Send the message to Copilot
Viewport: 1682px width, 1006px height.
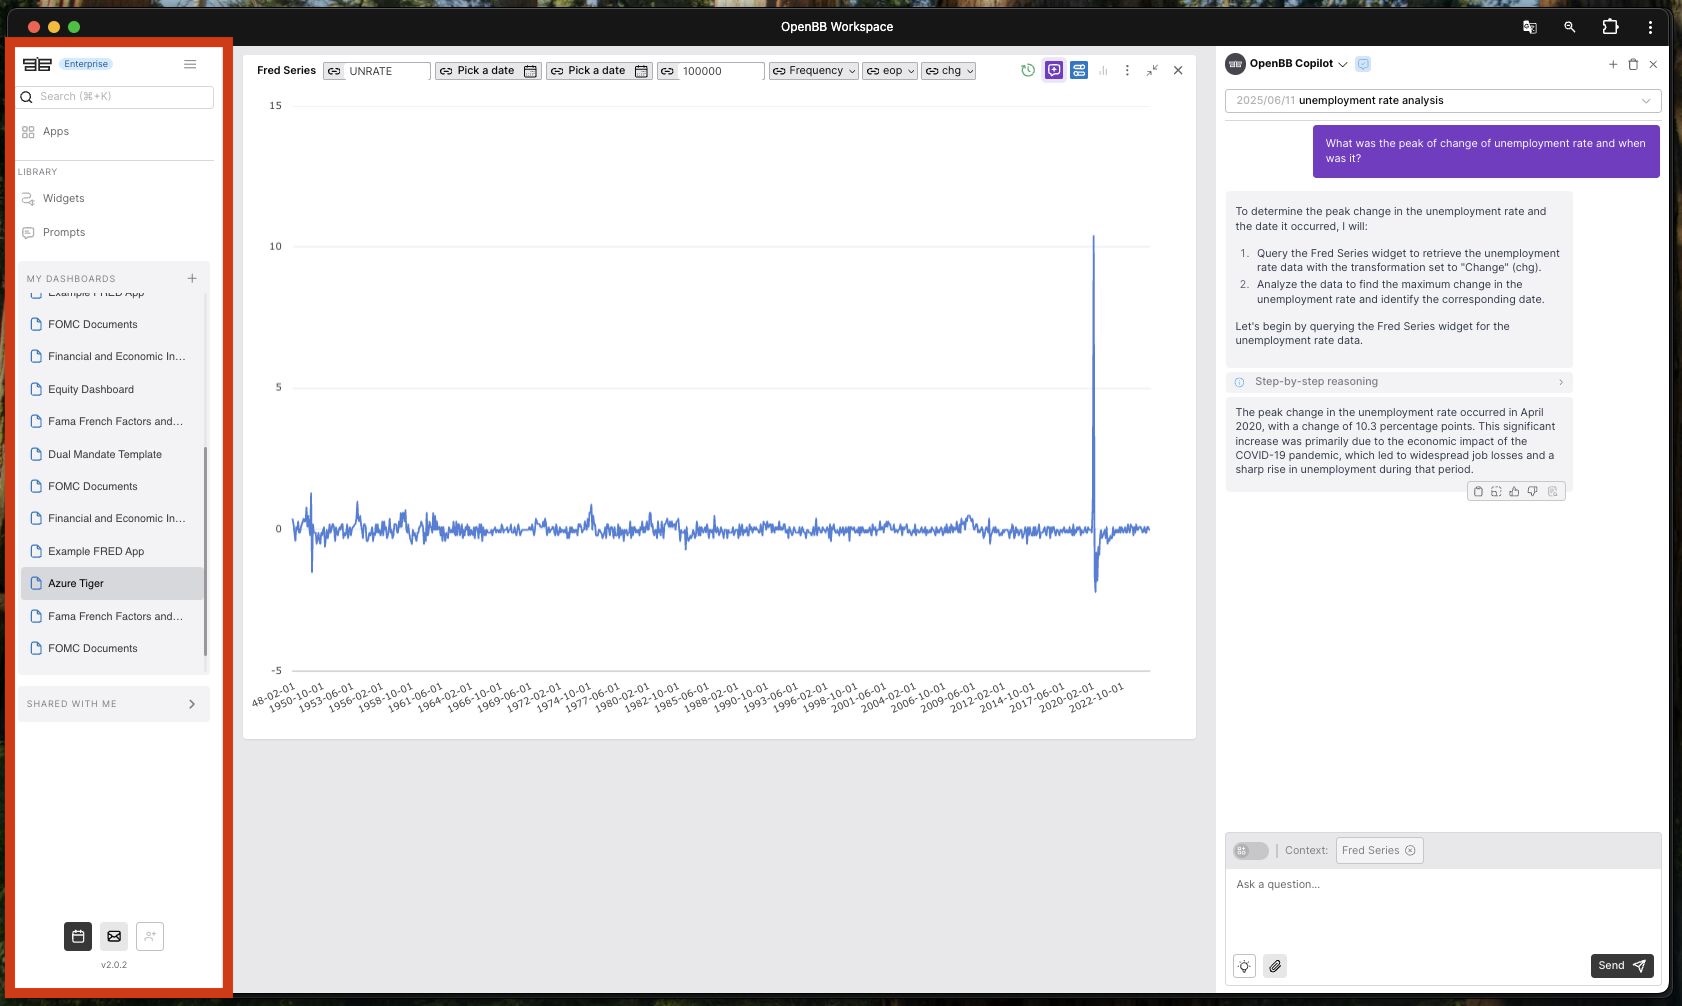coord(1622,966)
